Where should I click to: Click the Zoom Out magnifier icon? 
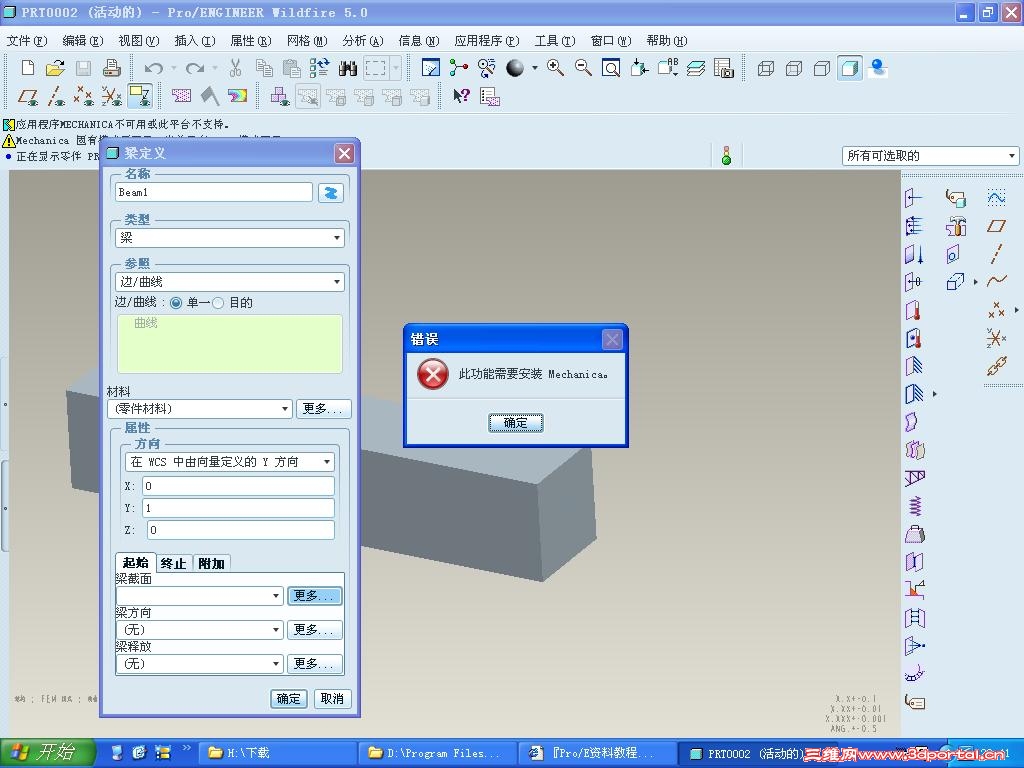tap(583, 68)
